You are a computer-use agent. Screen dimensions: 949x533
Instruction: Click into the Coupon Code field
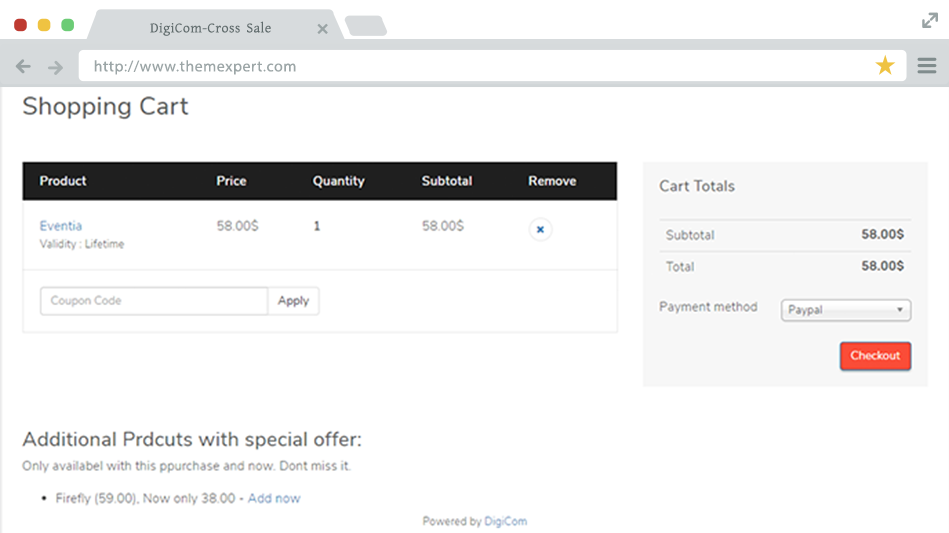[x=154, y=301]
